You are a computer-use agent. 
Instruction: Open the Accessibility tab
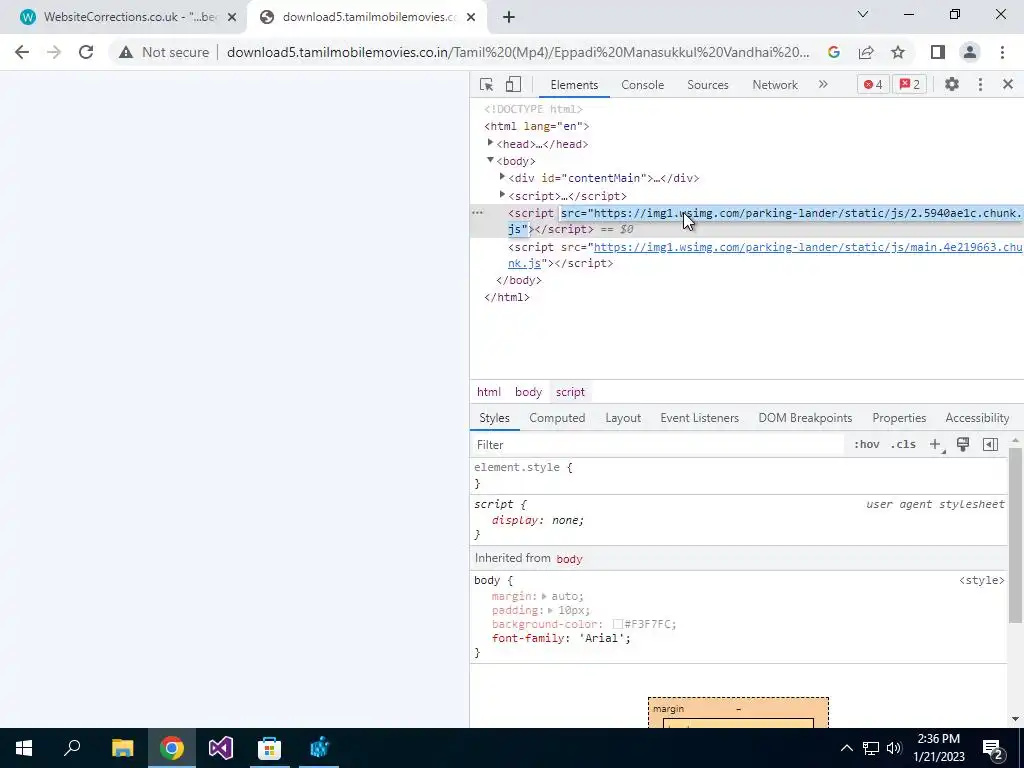click(x=977, y=418)
